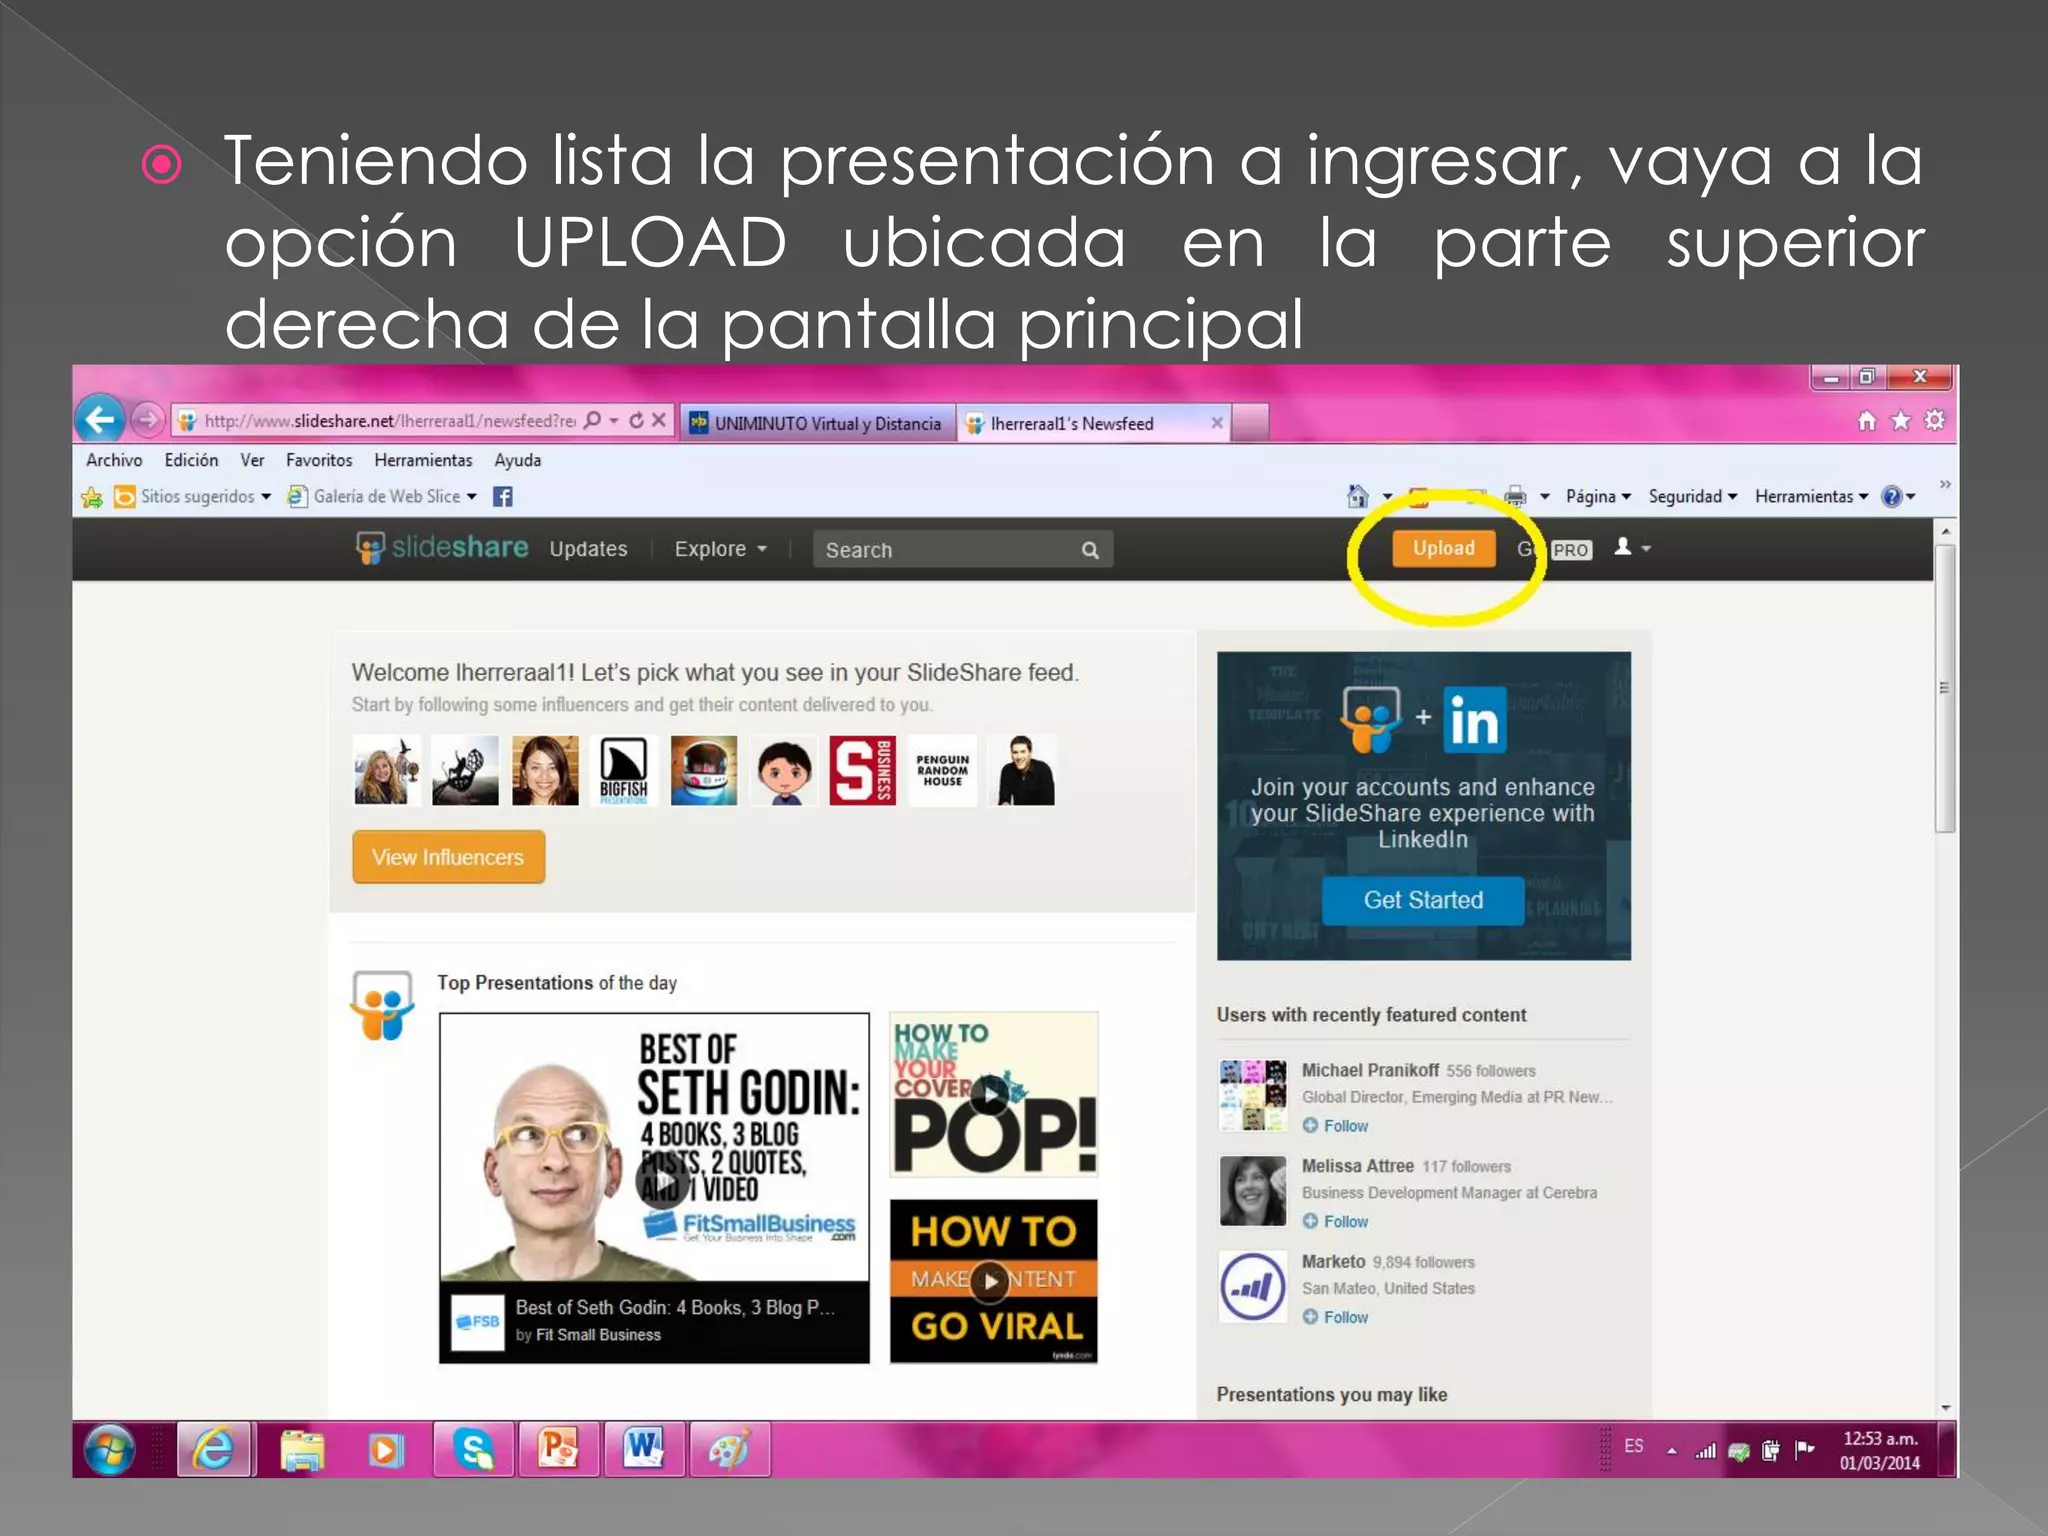Screen dimensions: 2048x1536
Task: Expand the Galería de Web Slice dropdown
Action: point(472,497)
